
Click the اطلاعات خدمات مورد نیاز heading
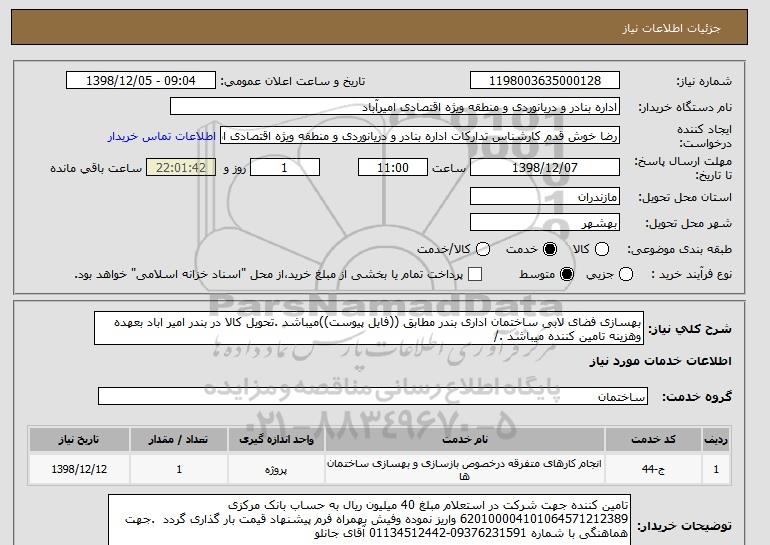click(x=660, y=361)
